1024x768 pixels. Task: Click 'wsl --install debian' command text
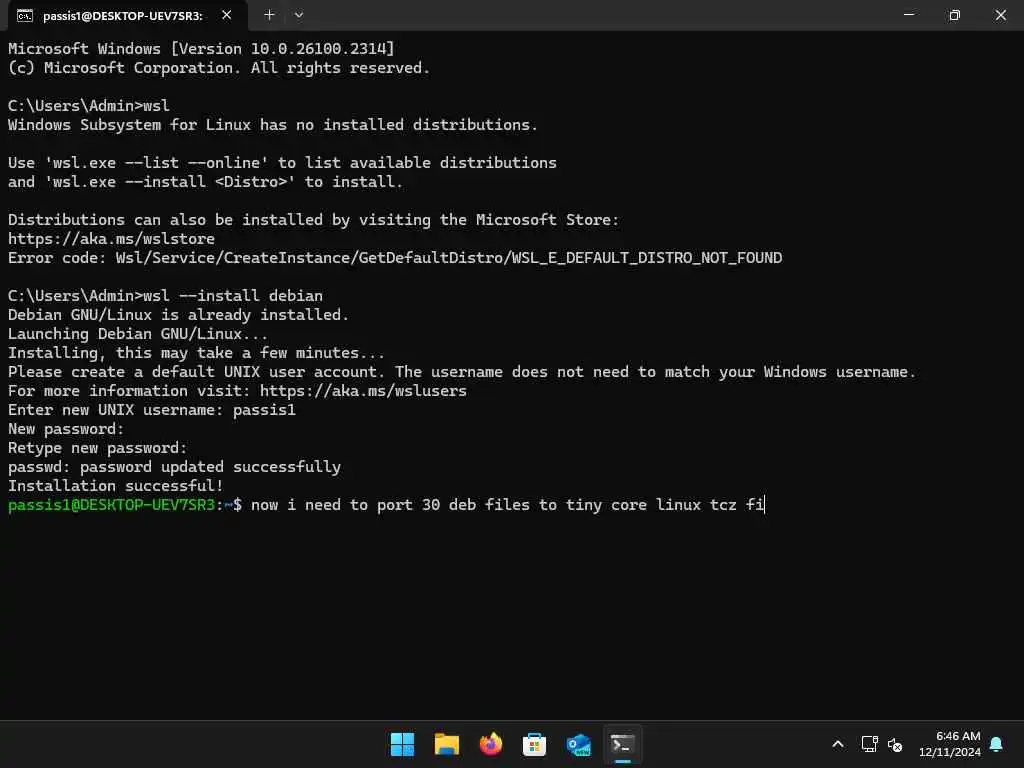click(233, 296)
